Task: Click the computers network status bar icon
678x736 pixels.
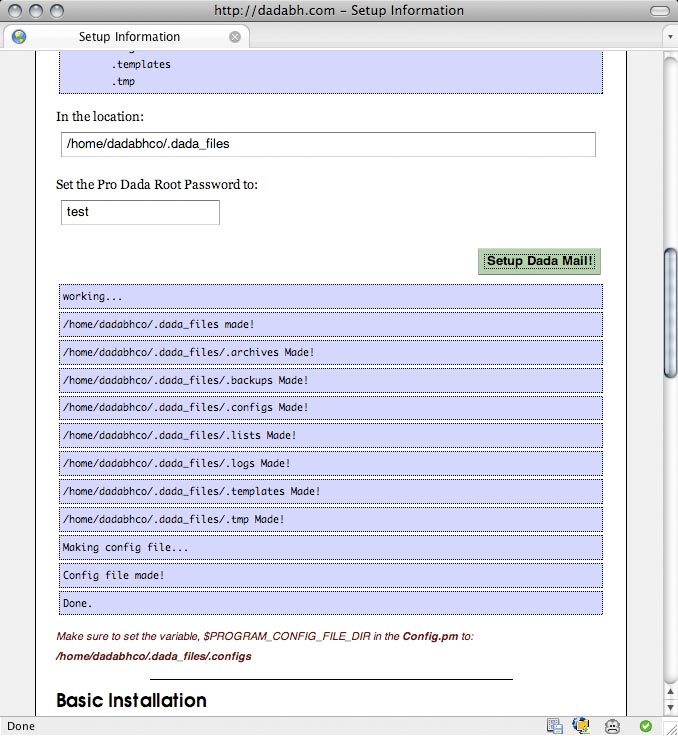Action: tap(555, 726)
